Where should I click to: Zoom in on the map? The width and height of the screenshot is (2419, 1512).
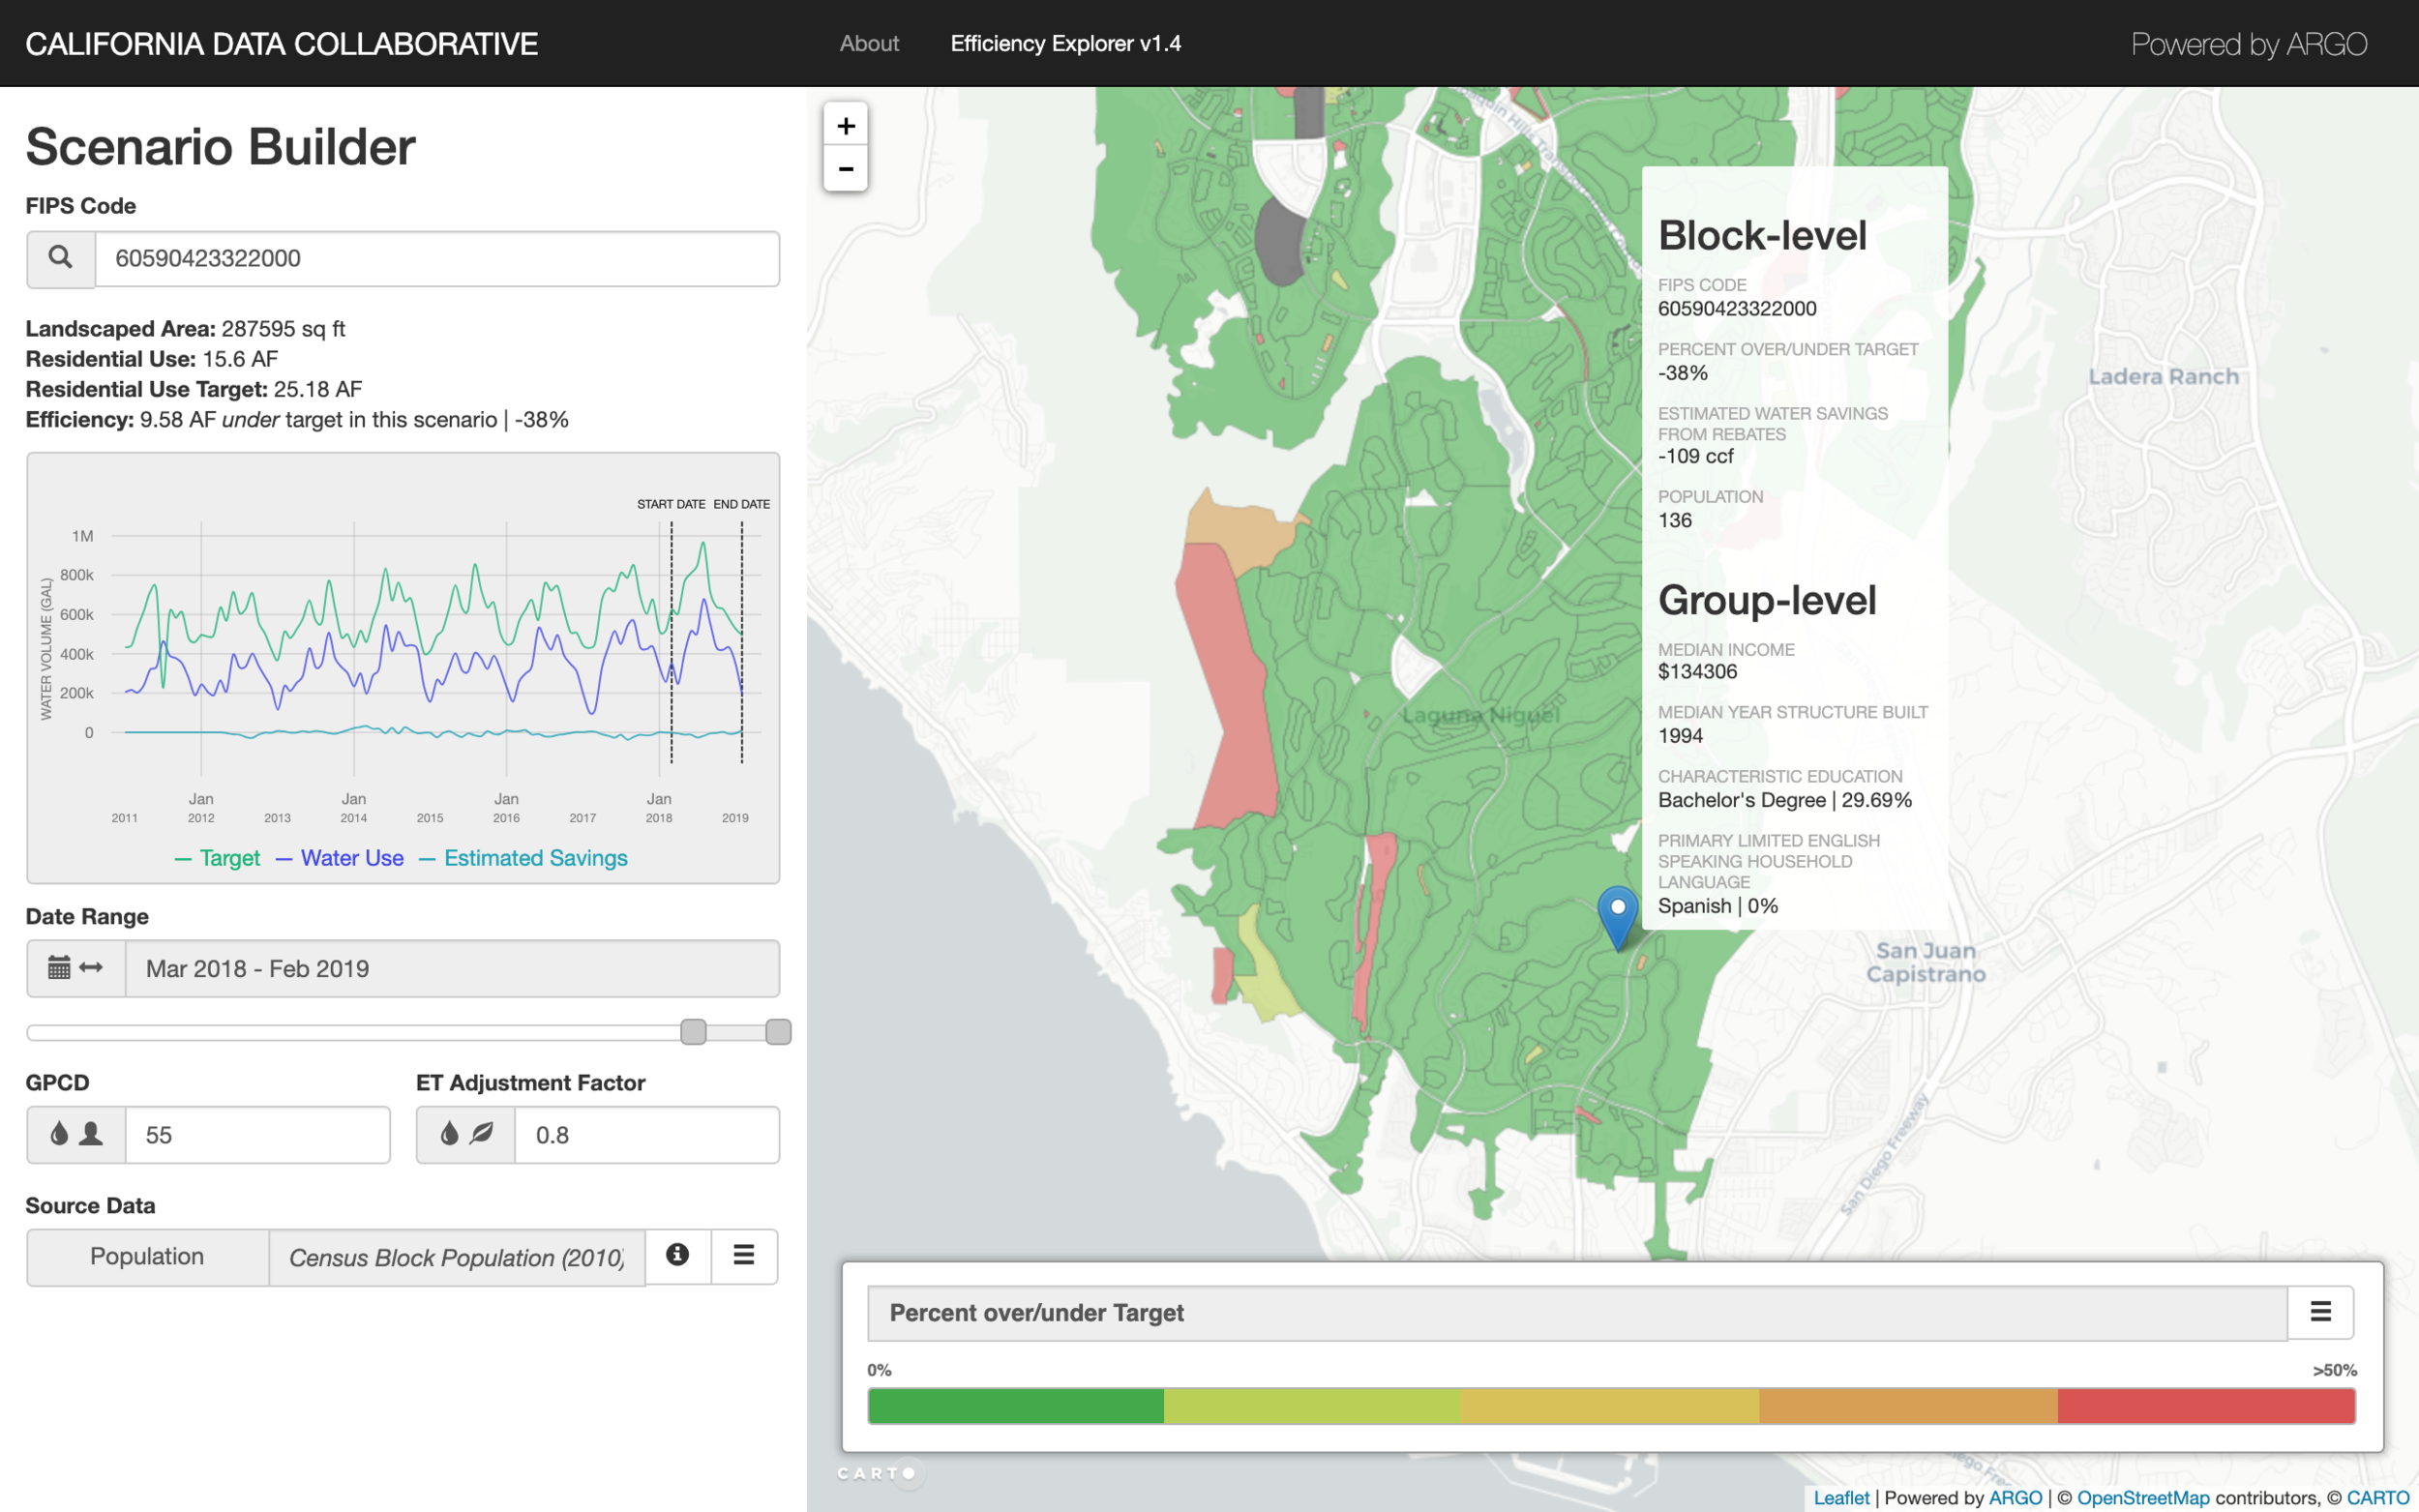coord(845,126)
